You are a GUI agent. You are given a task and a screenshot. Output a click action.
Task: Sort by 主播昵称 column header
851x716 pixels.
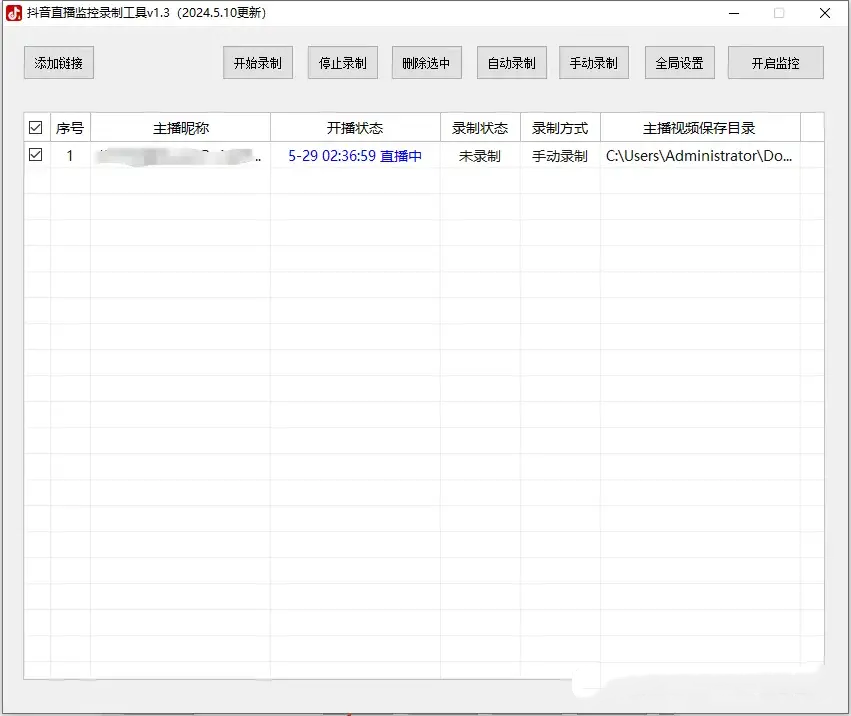pos(181,128)
